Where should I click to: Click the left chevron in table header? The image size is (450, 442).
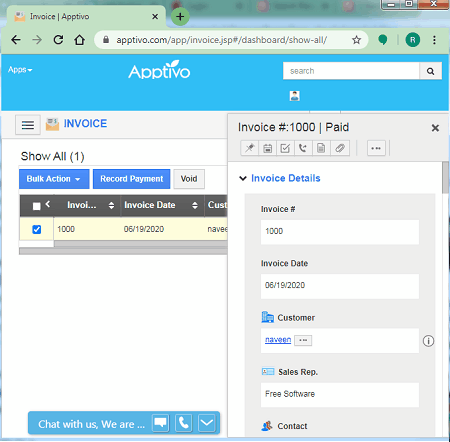48,204
